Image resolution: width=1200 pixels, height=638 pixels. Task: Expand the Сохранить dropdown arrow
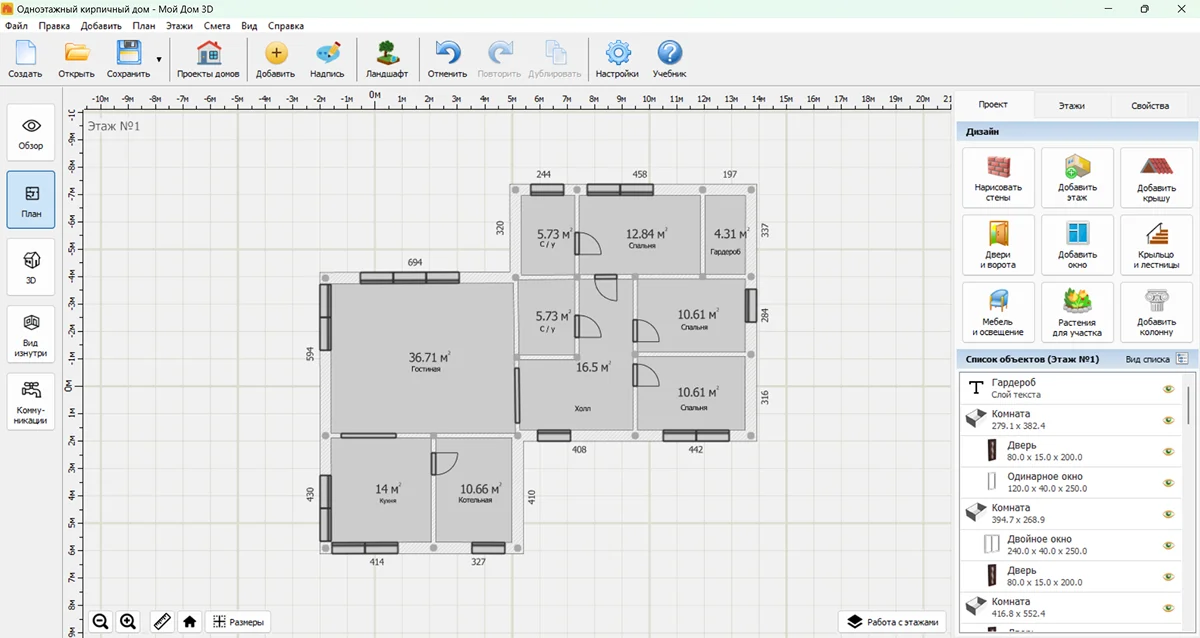pos(159,59)
